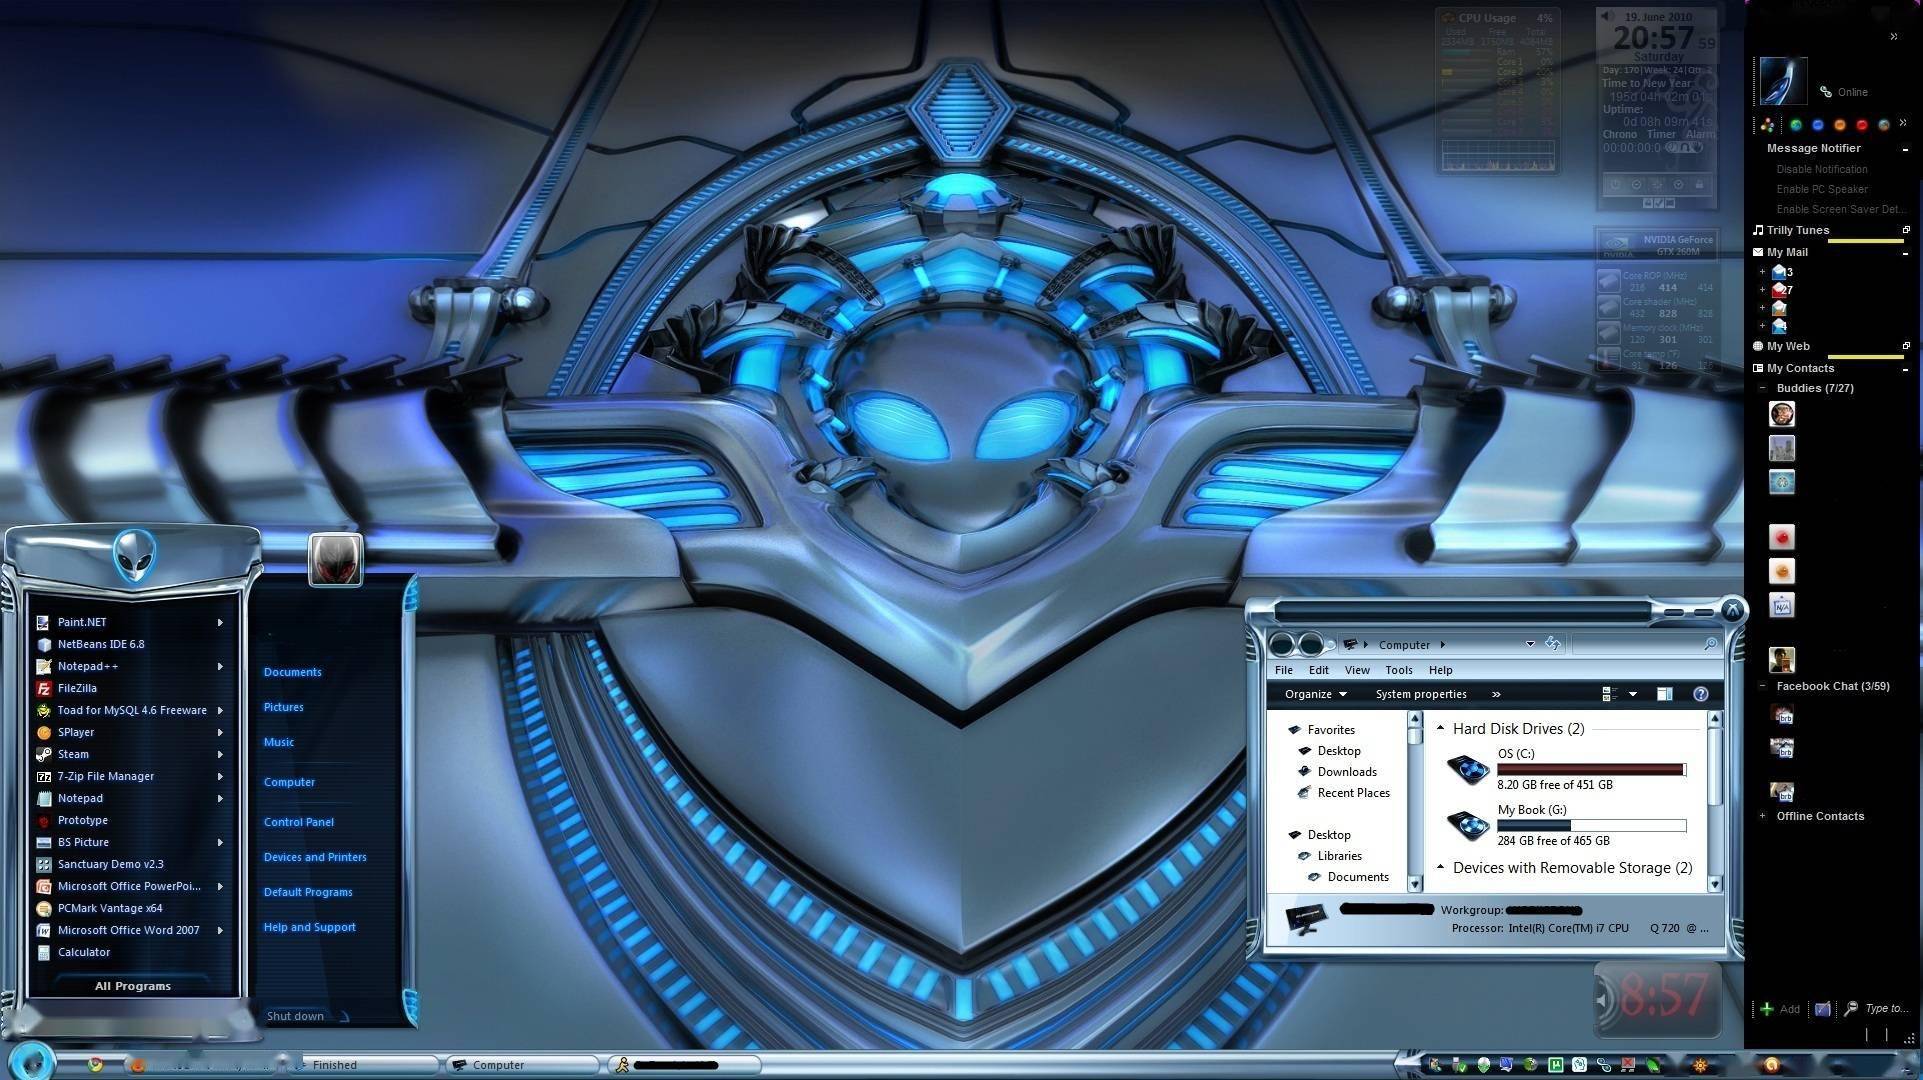Screen dimensions: 1923x1080
Task: Open the View menu in explorer
Action: [x=1356, y=670]
